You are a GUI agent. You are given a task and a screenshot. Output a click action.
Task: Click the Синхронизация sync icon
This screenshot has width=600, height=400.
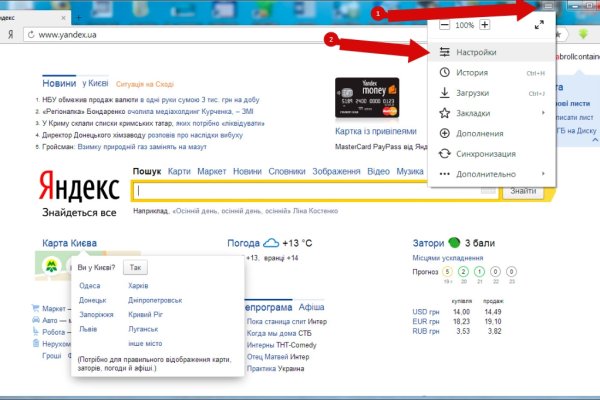coord(444,153)
